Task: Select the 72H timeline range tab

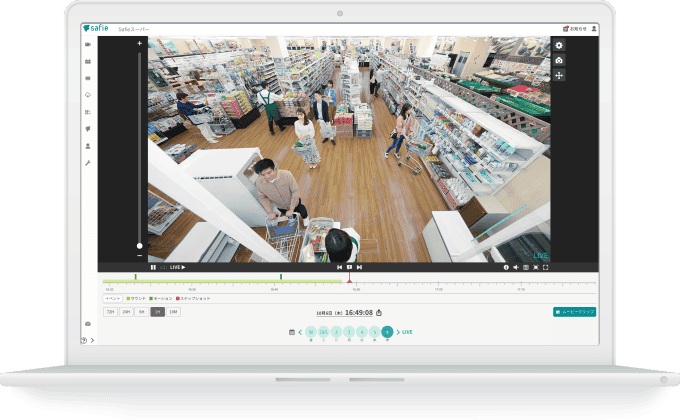Action: (x=110, y=312)
